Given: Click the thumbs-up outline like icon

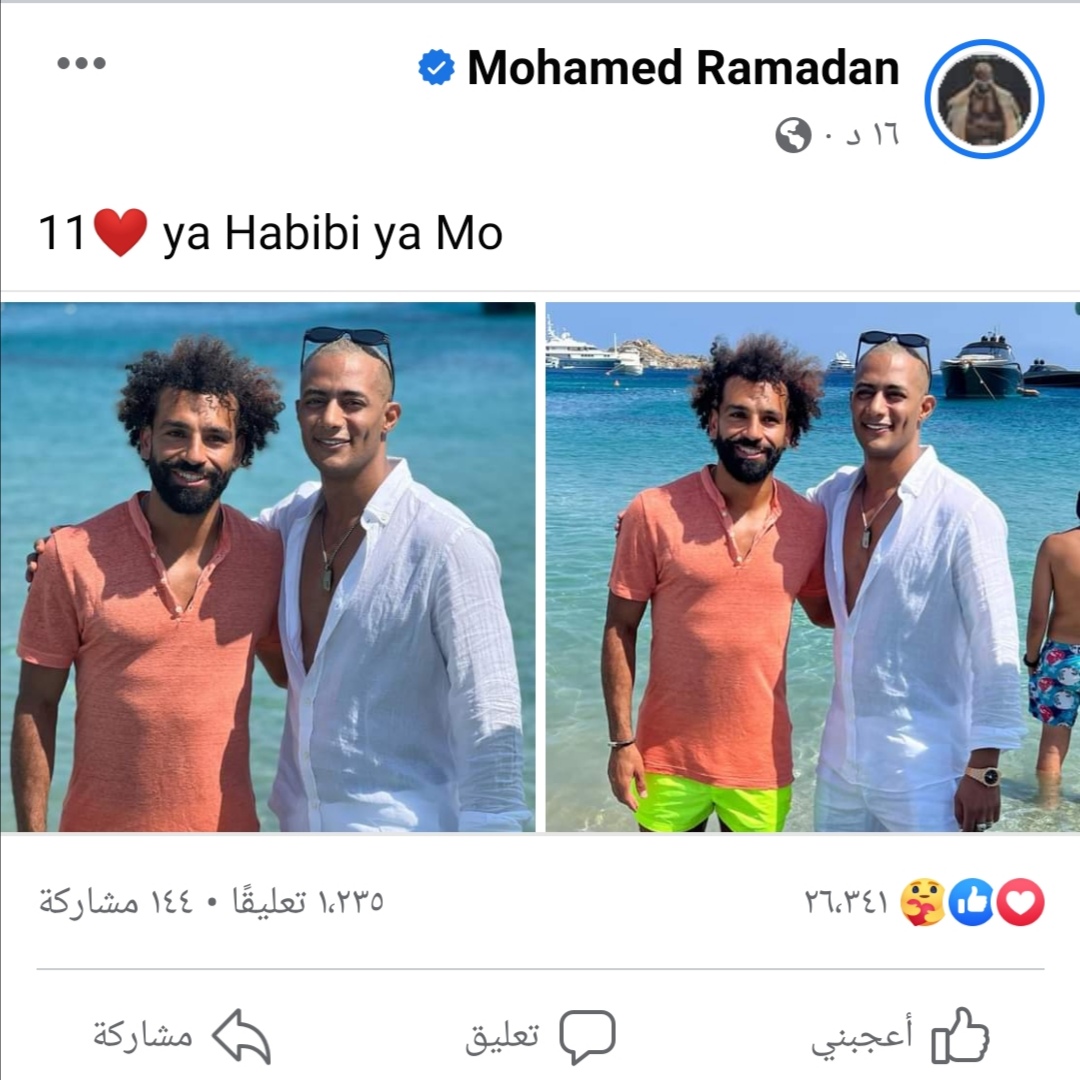Looking at the screenshot, I should [960, 1035].
